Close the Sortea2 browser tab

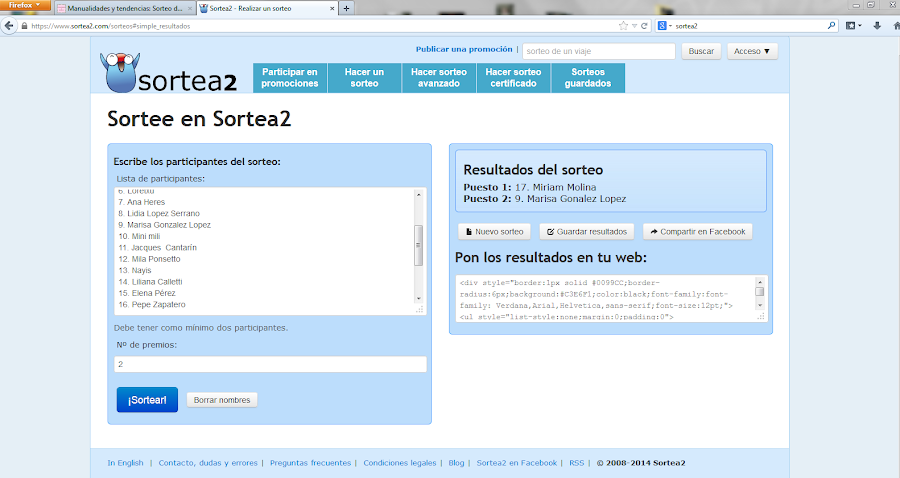coord(332,9)
